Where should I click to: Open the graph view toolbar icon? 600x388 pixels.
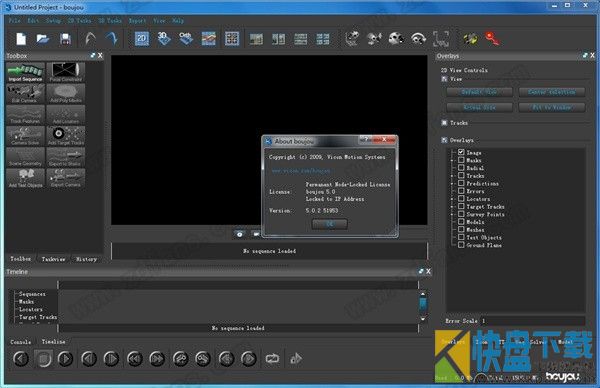[x=209, y=39]
